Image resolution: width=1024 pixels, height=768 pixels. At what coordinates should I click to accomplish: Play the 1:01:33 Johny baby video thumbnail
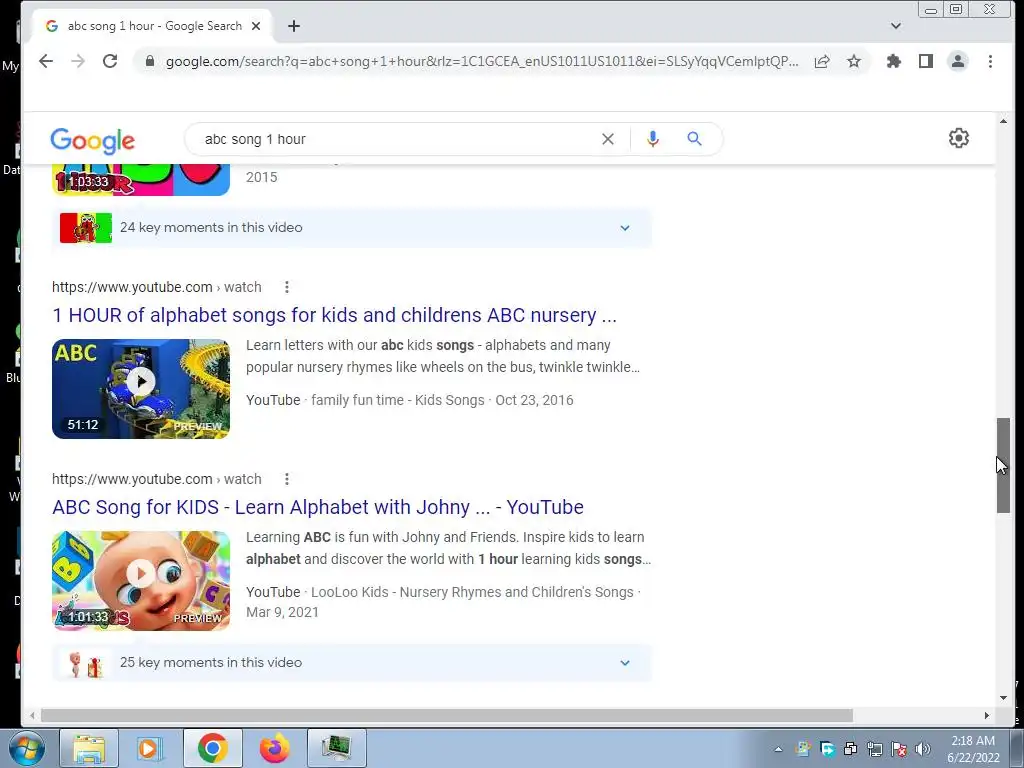[141, 581]
